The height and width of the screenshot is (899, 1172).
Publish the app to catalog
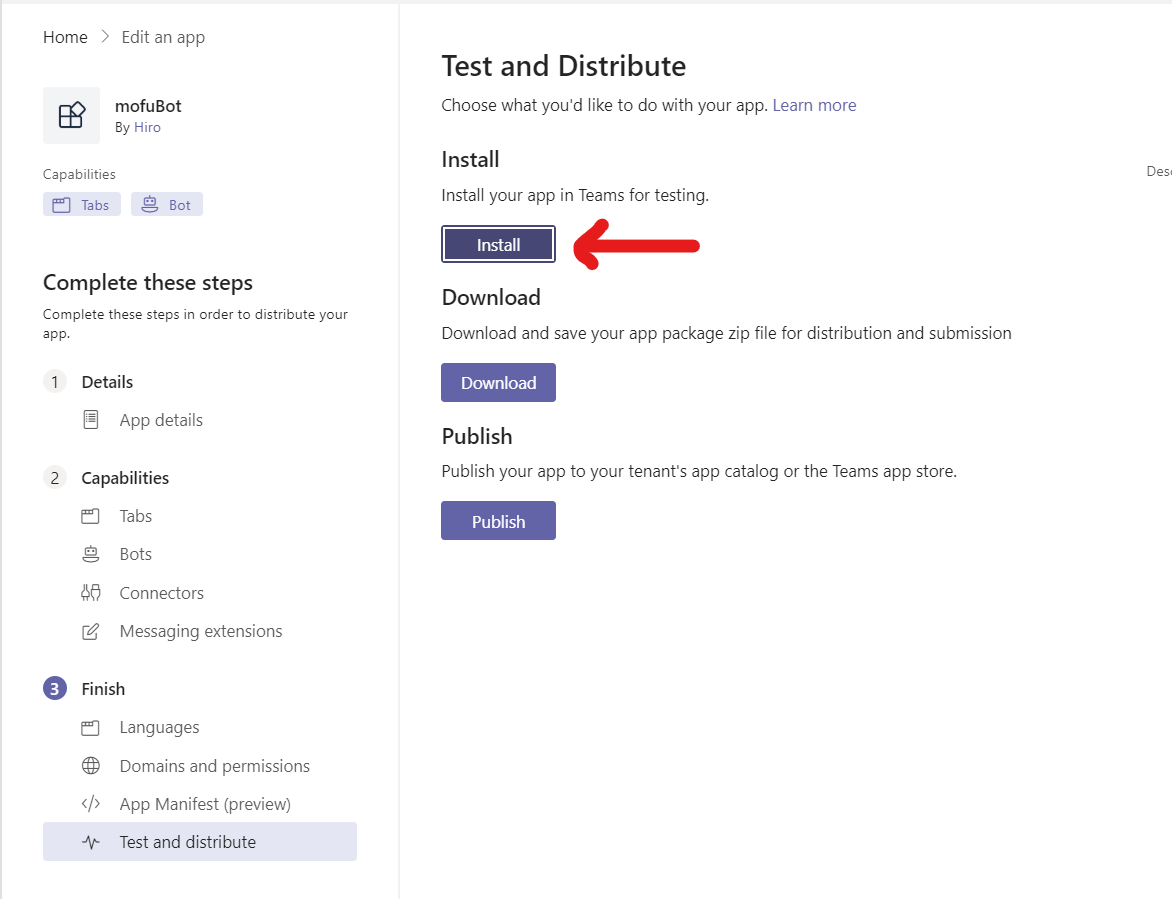click(x=499, y=521)
